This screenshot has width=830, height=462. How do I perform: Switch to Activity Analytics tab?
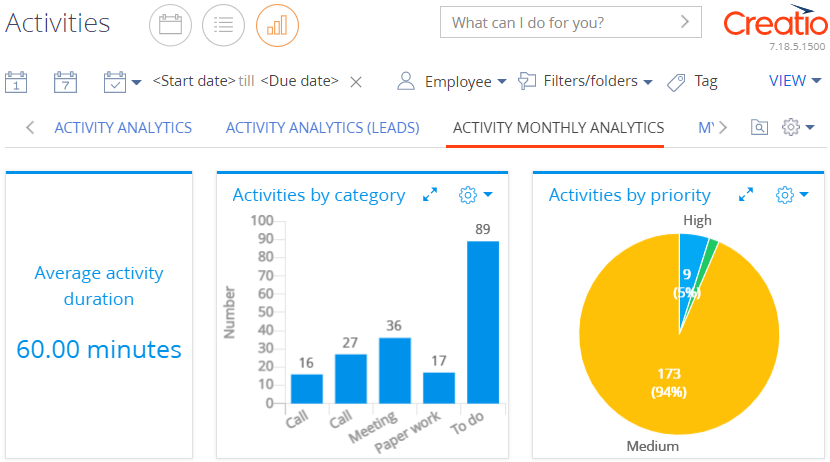click(x=123, y=128)
